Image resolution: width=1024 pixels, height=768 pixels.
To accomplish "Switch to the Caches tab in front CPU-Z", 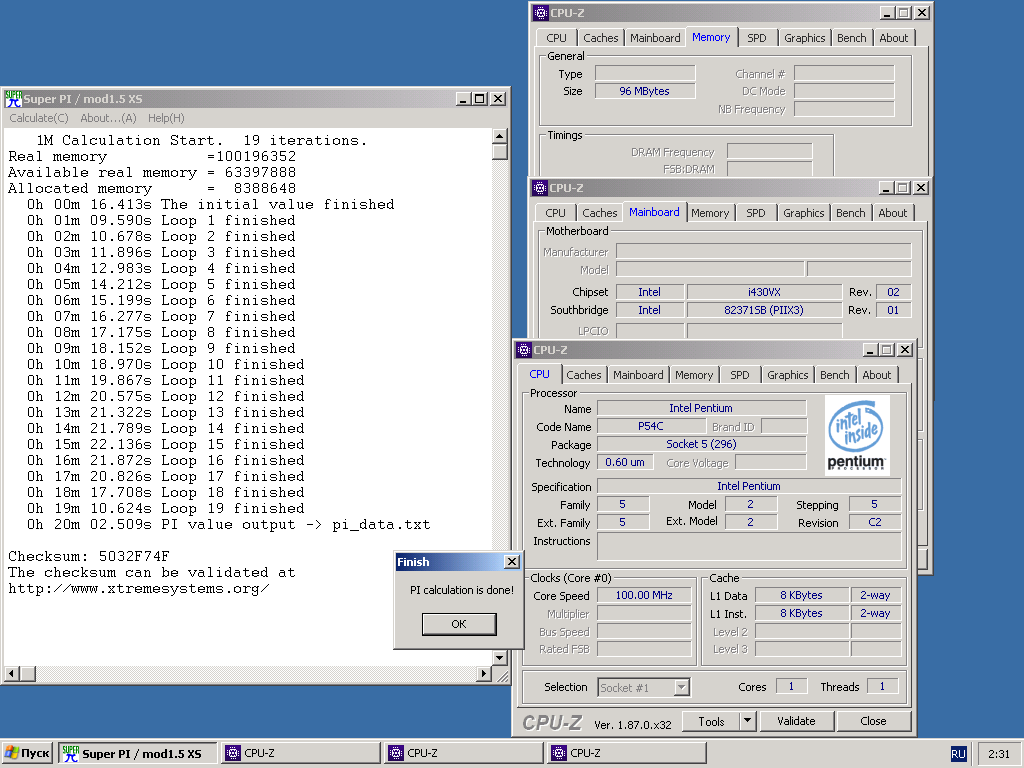I will pyautogui.click(x=584, y=375).
